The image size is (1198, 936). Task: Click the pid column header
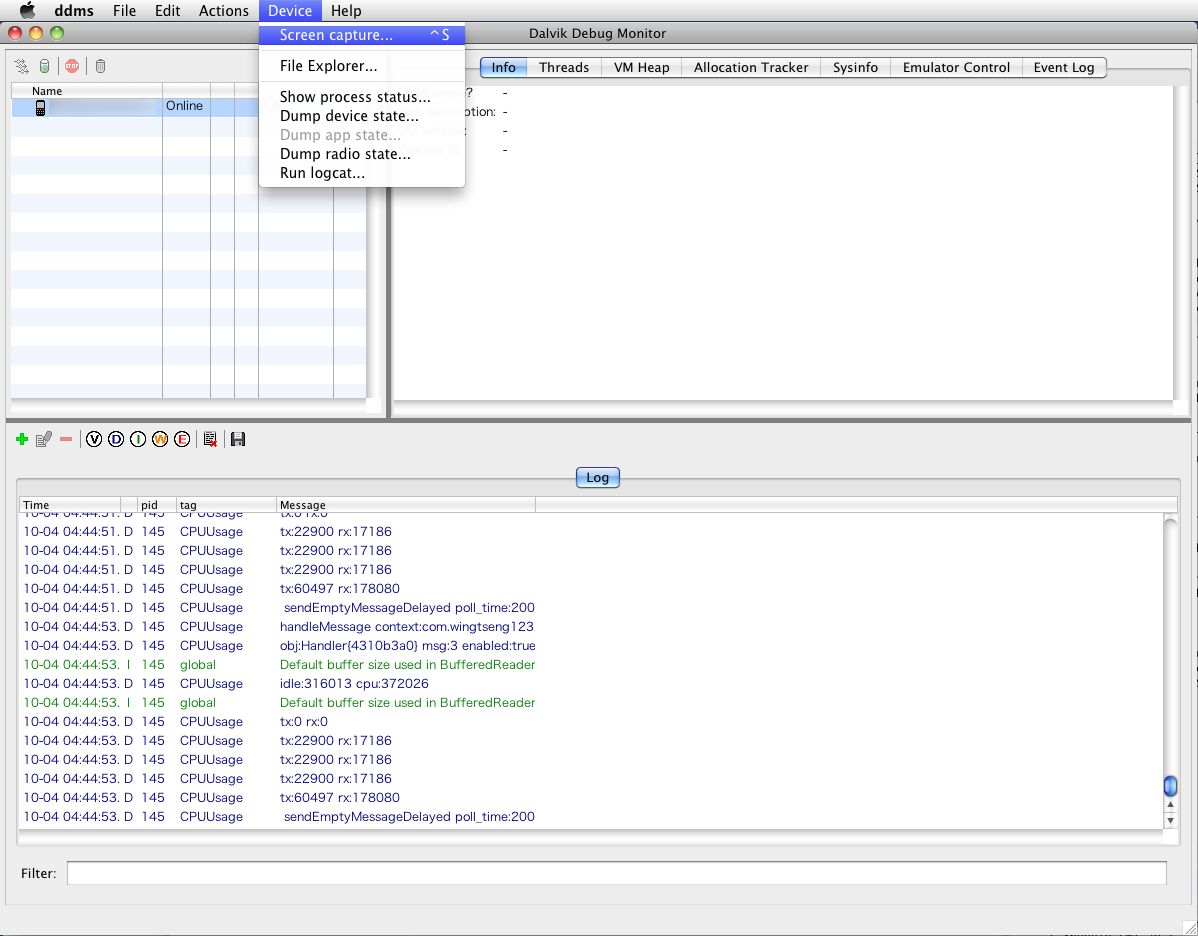pyautogui.click(x=157, y=505)
